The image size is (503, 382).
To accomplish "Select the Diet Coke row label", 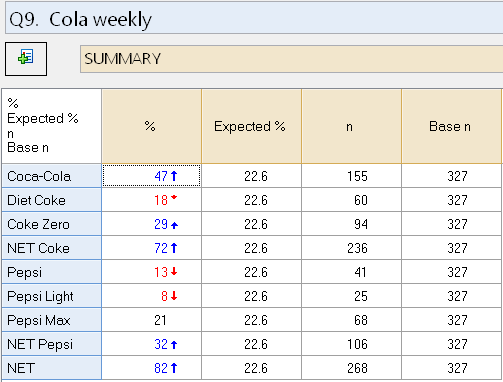I will pyautogui.click(x=52, y=200).
